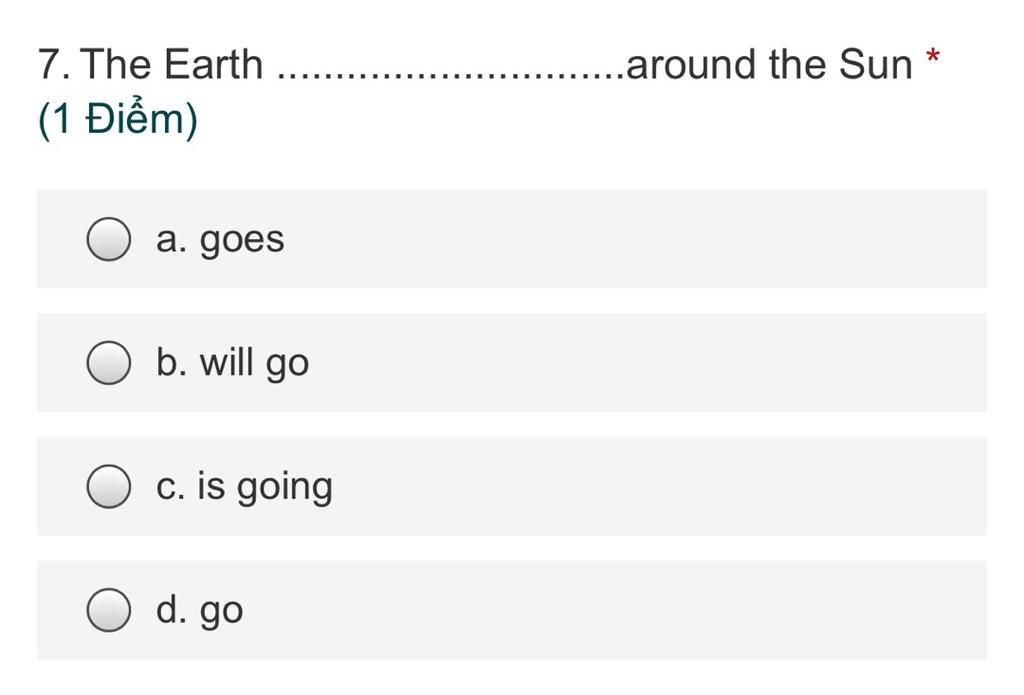Click empty gray area of the 'will go' option row

647,363
